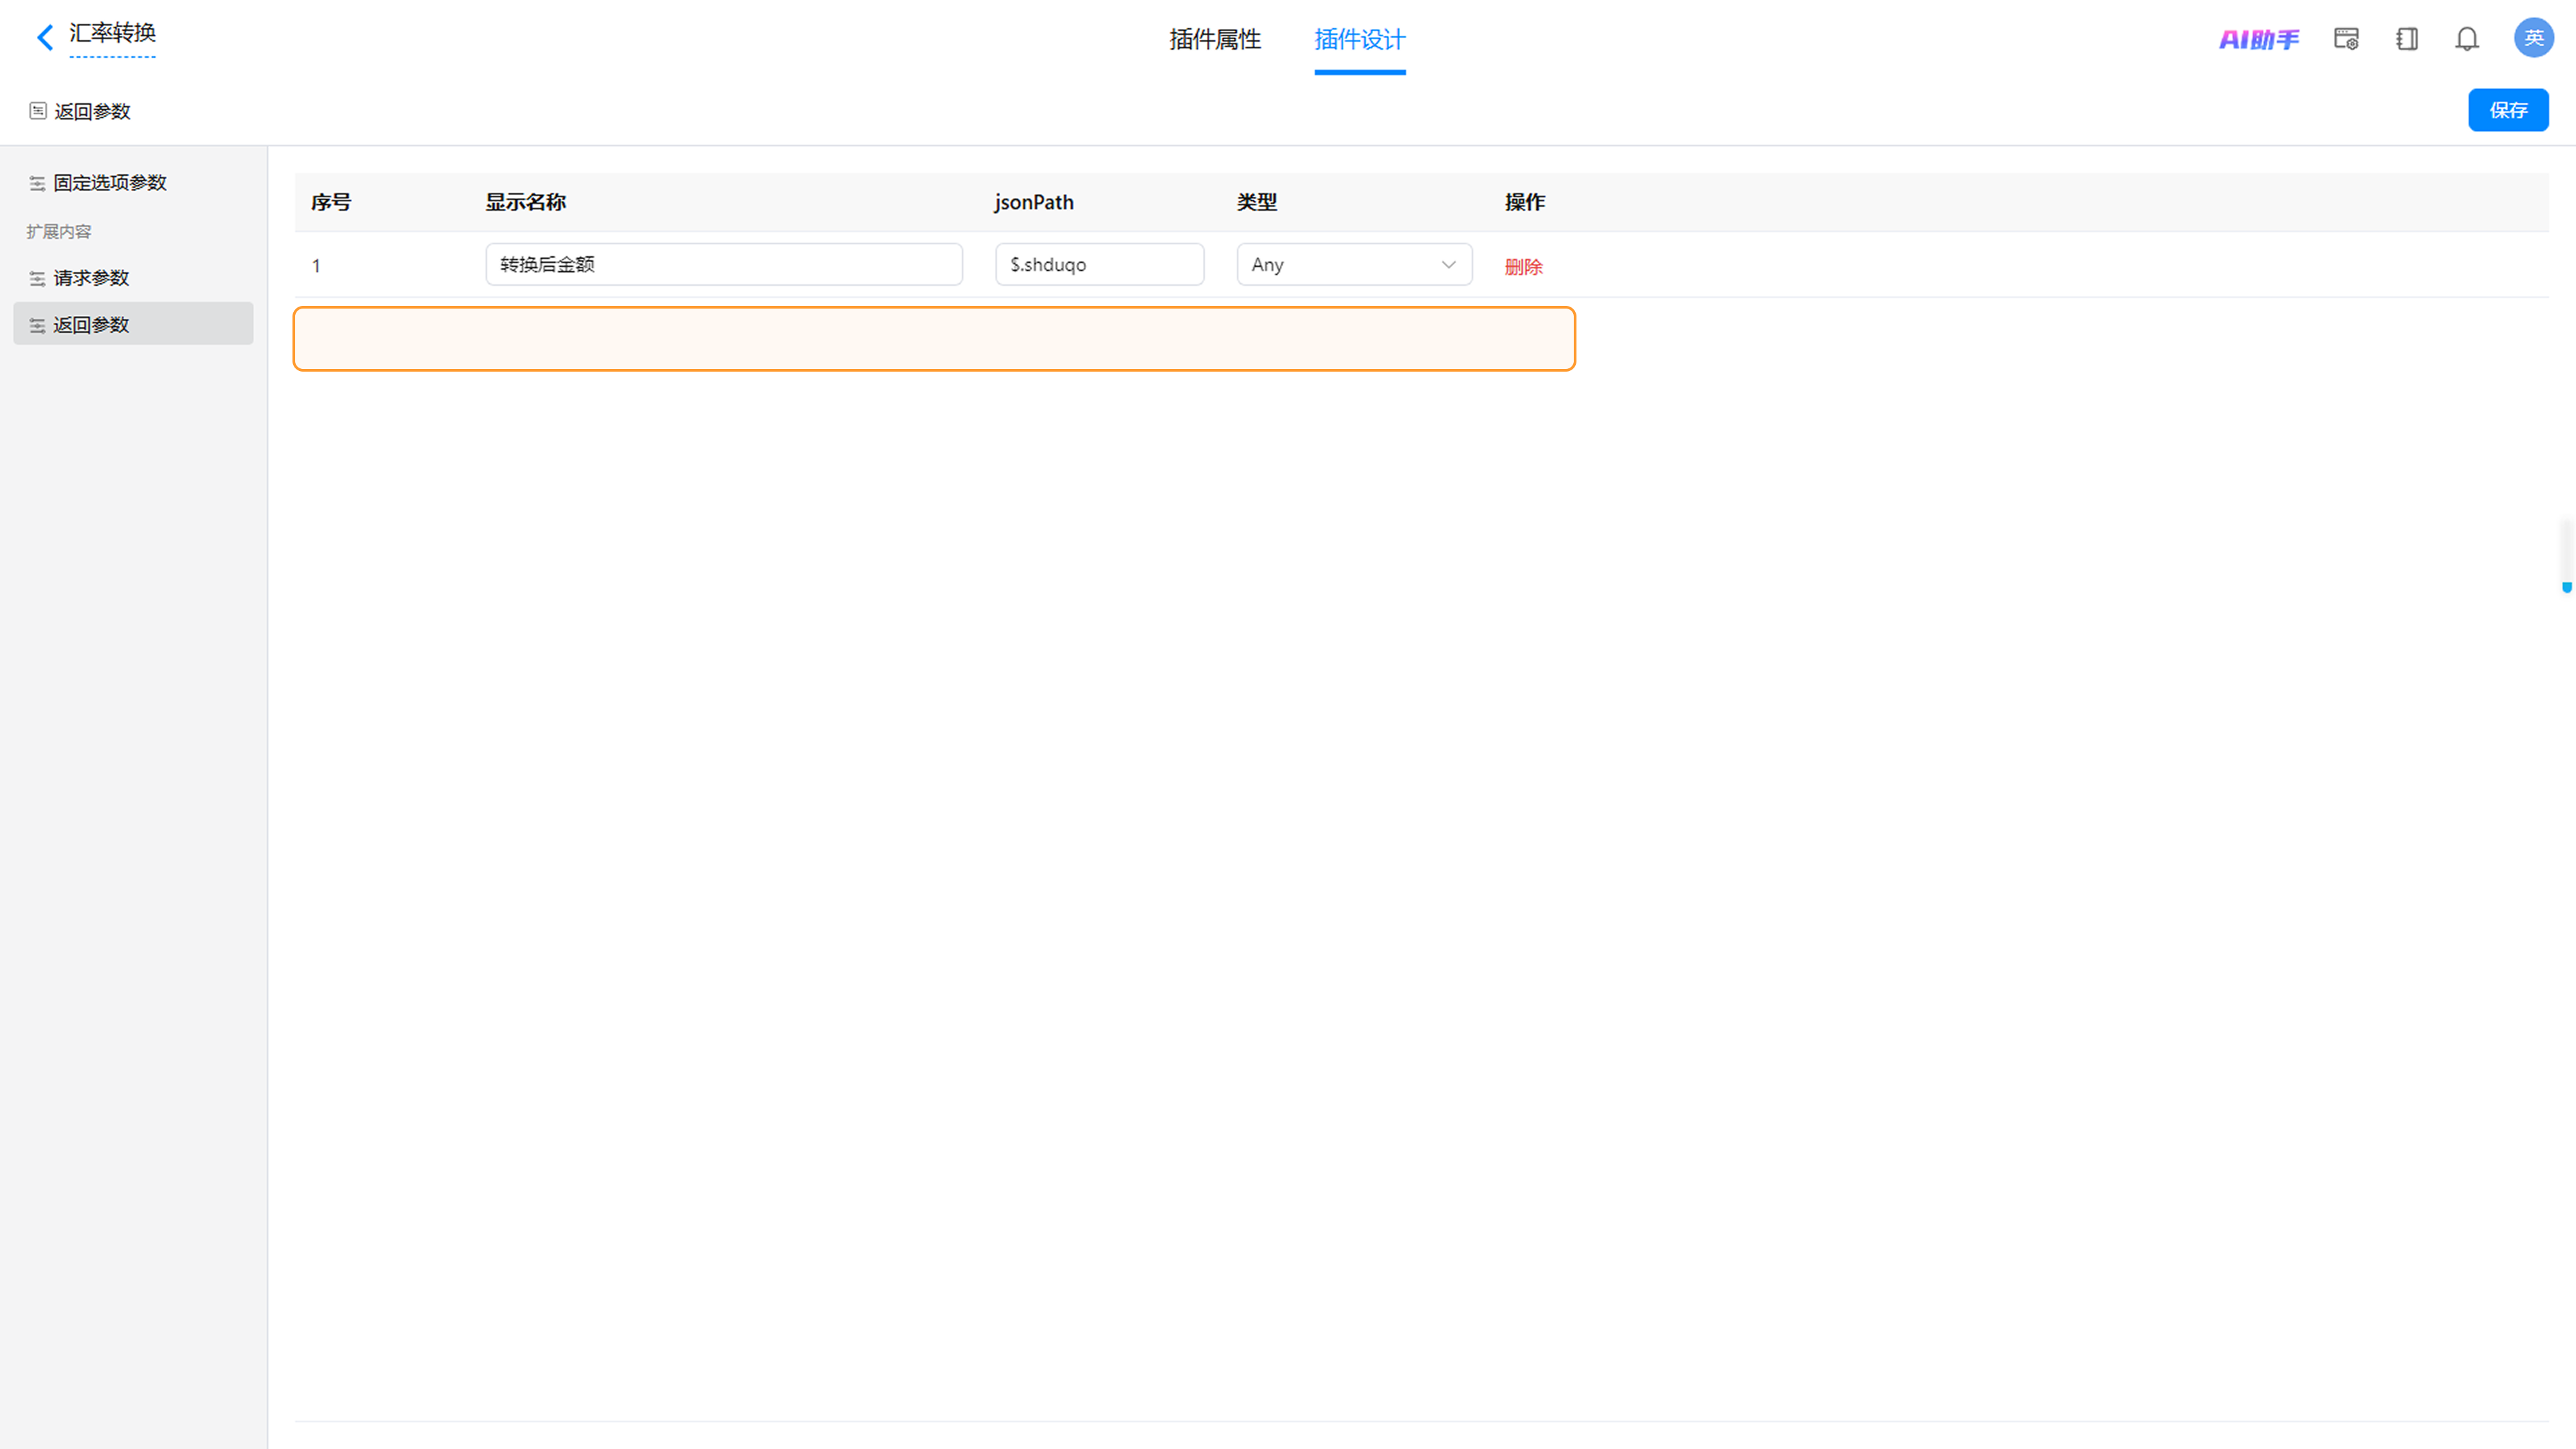Click the jsonPath column header
The height and width of the screenshot is (1449, 2576).
[1034, 202]
